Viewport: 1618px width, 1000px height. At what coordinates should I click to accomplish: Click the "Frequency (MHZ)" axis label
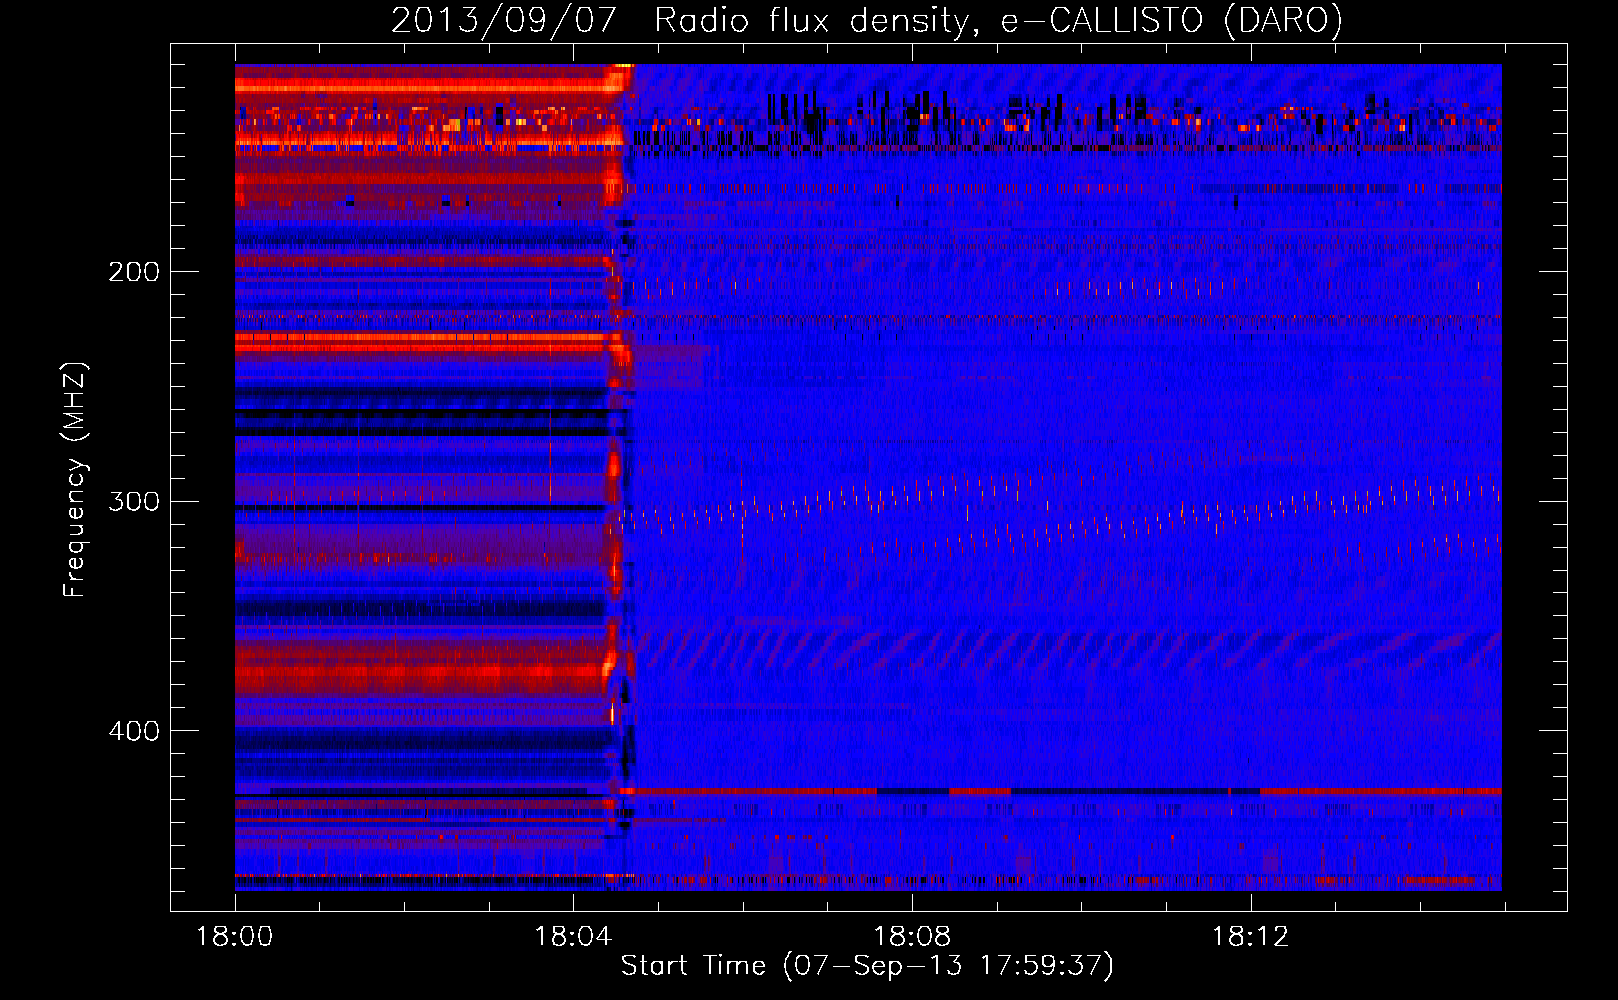coord(75,480)
